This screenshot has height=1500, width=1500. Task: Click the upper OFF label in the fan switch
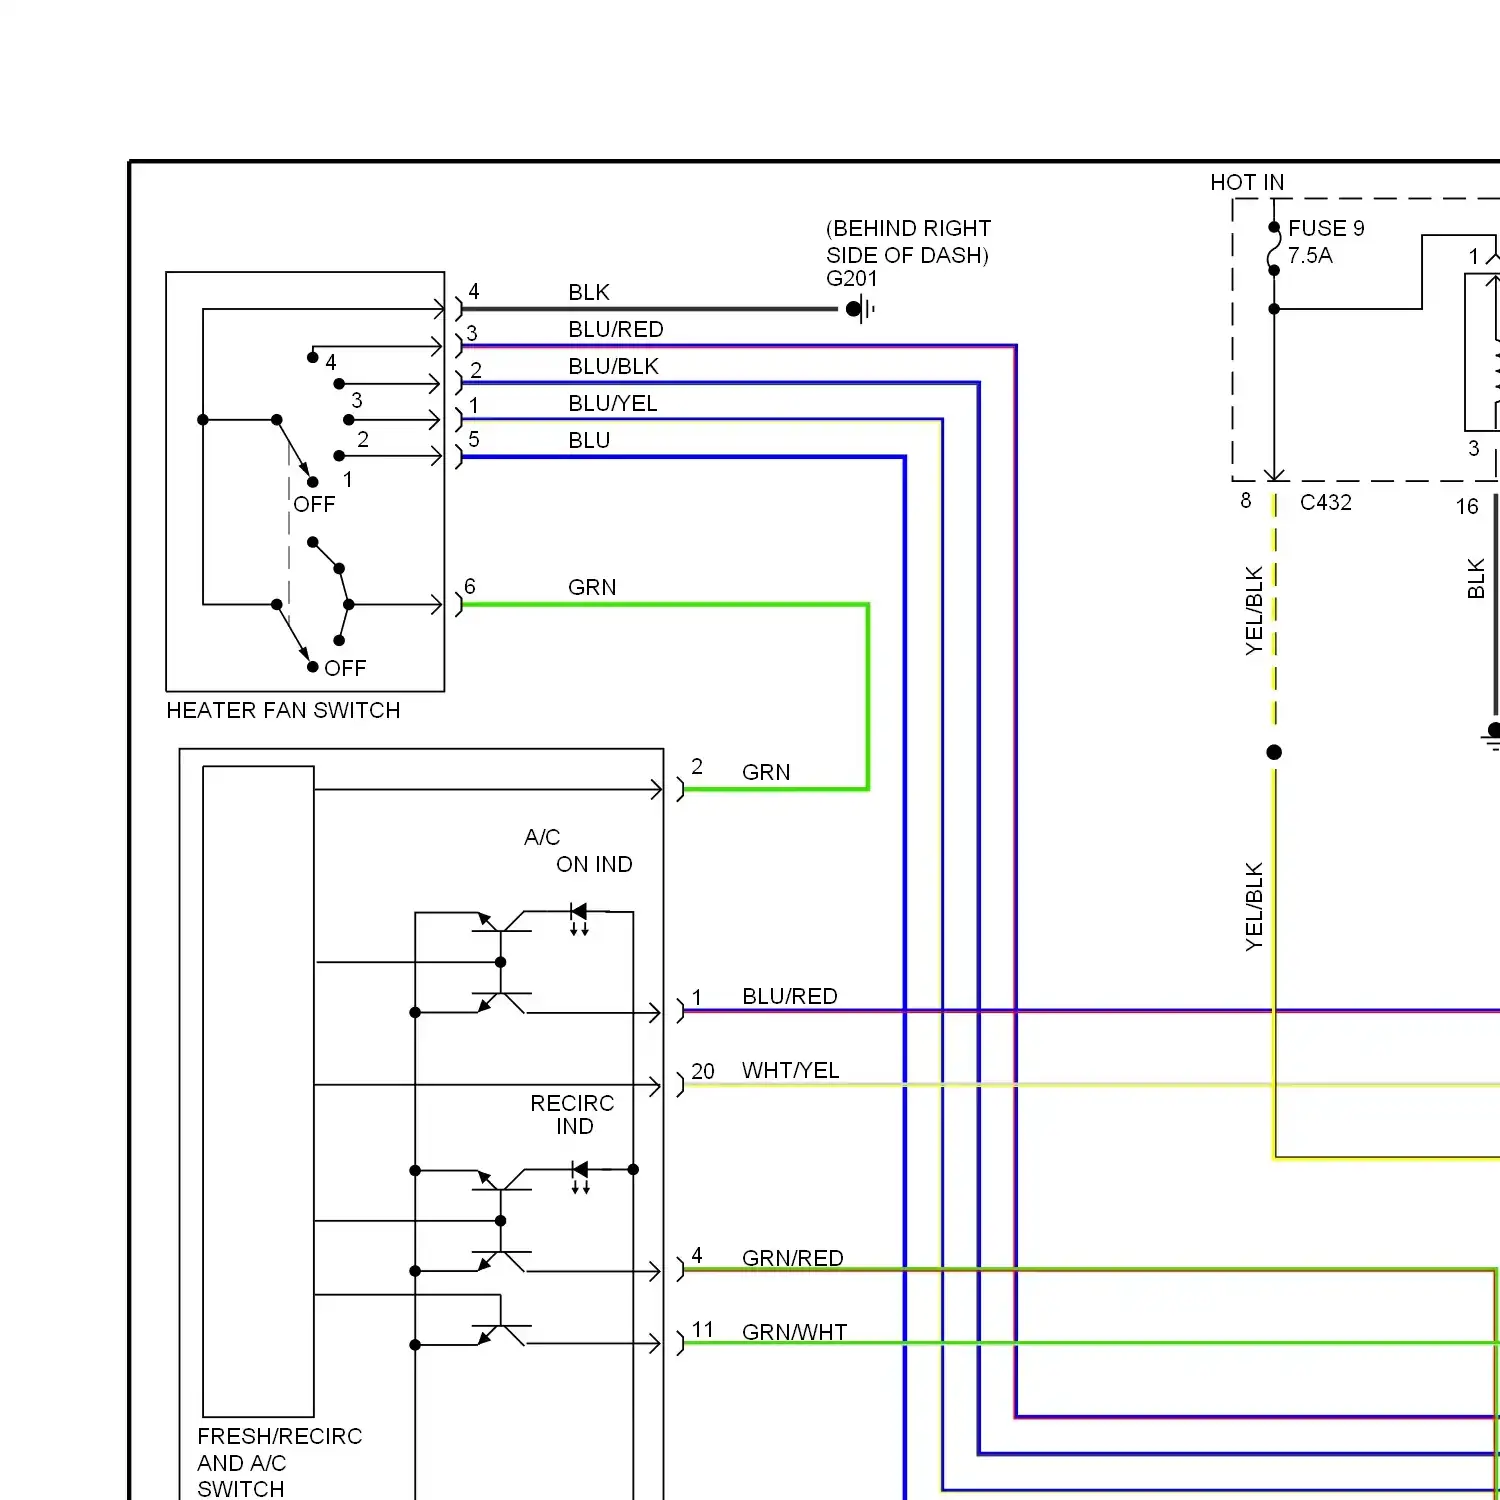tap(314, 504)
